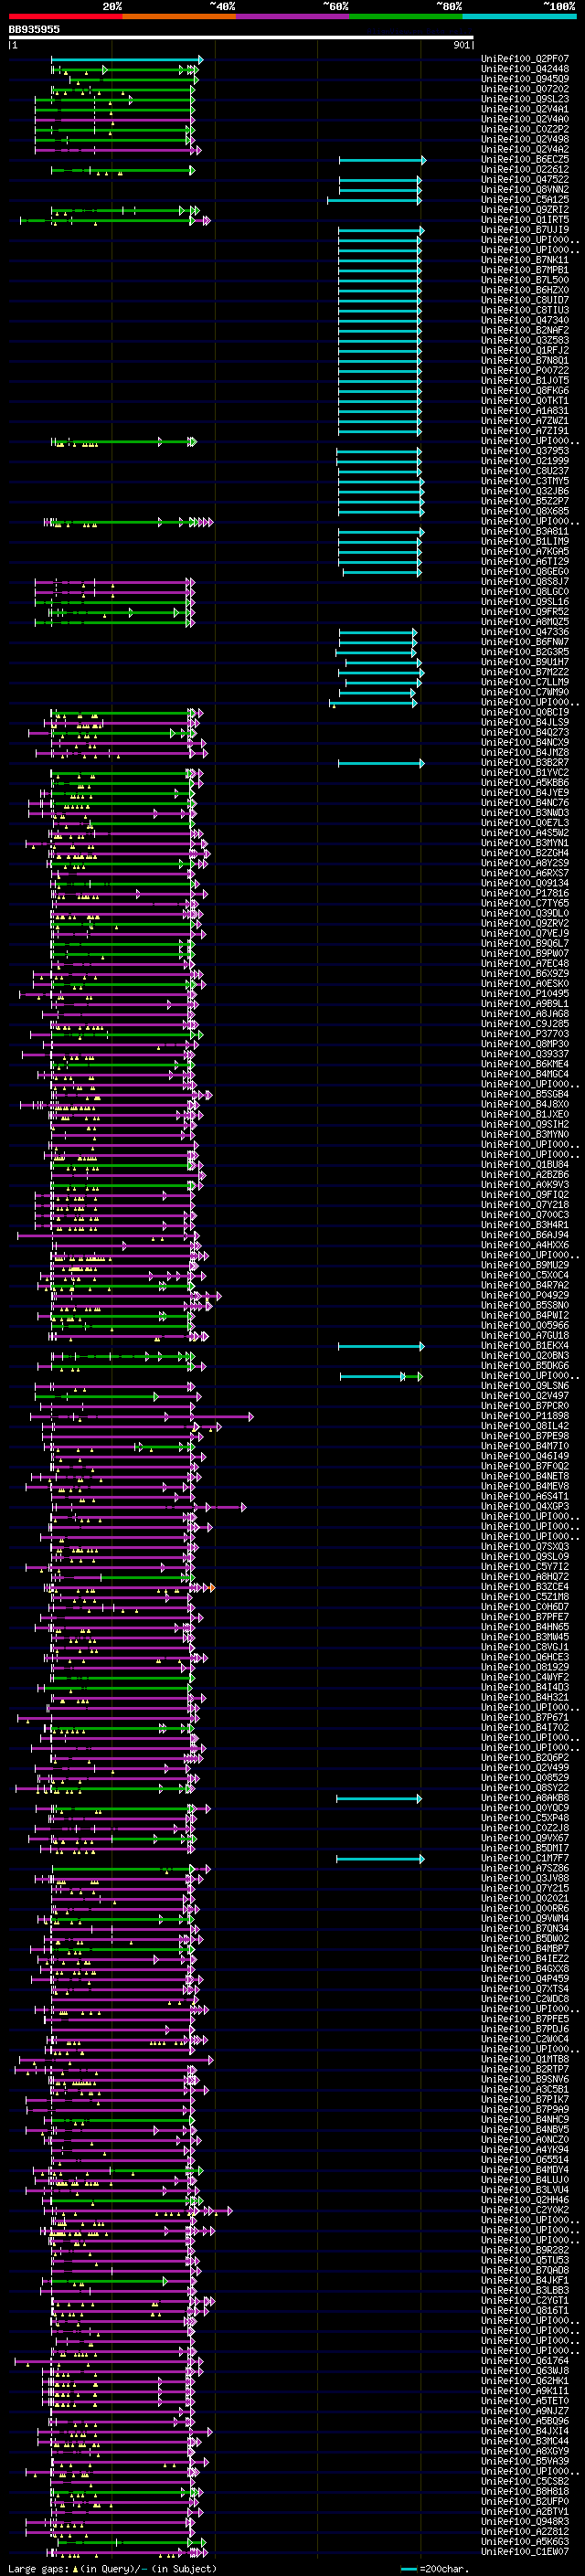Select hit label UniRef100_Q9FIQ2
The height and width of the screenshot is (2576, 585).
pos(525,1195)
